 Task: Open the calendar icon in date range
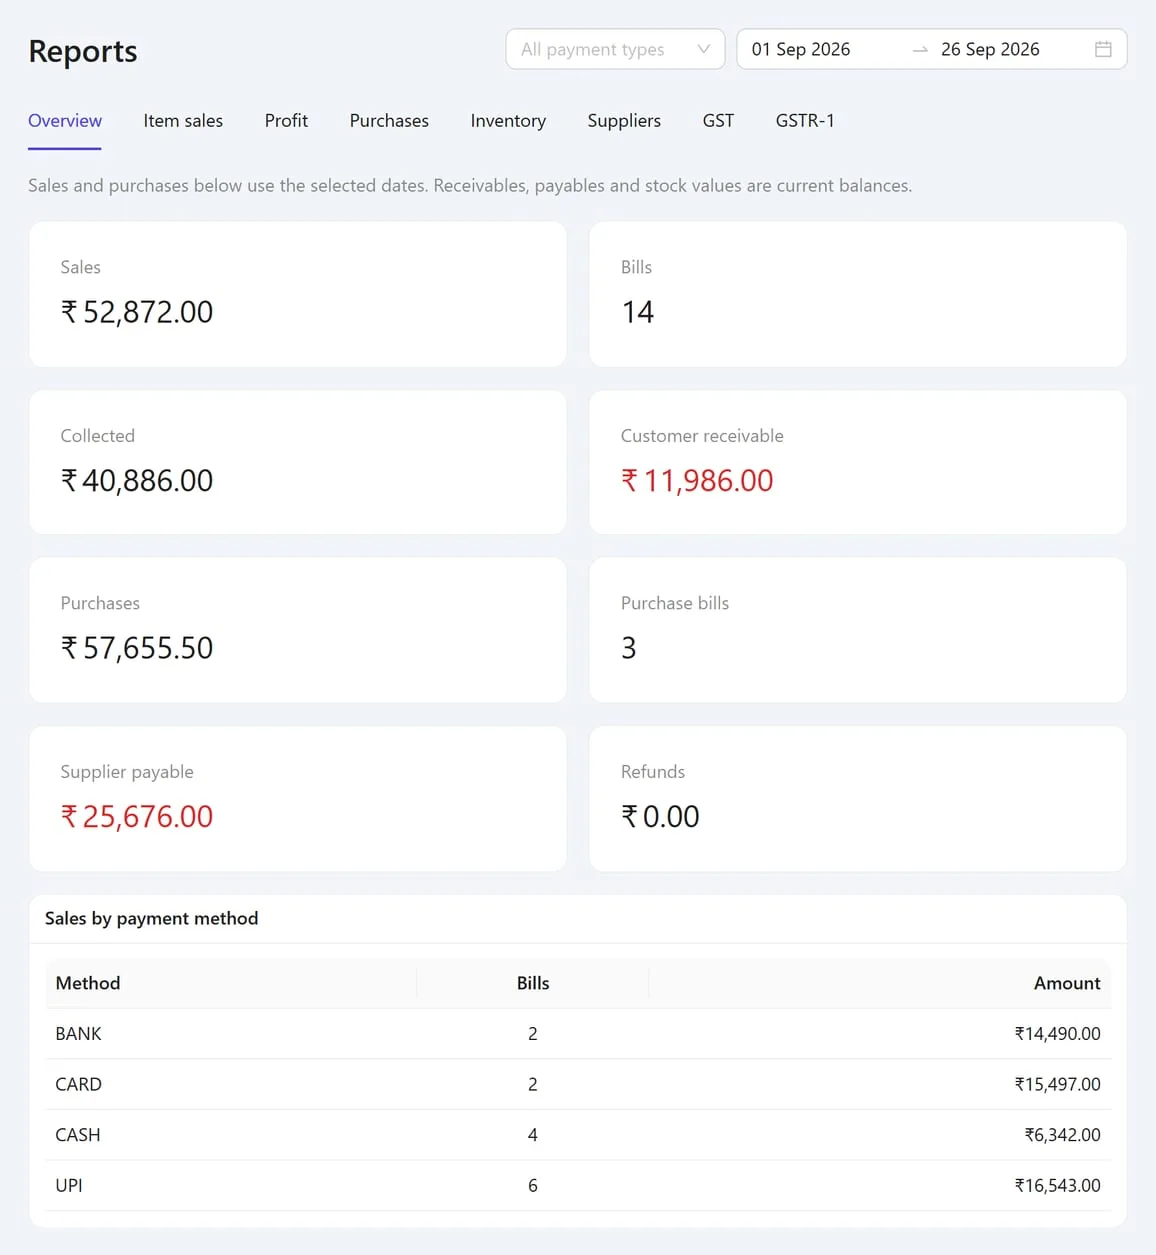tap(1103, 49)
